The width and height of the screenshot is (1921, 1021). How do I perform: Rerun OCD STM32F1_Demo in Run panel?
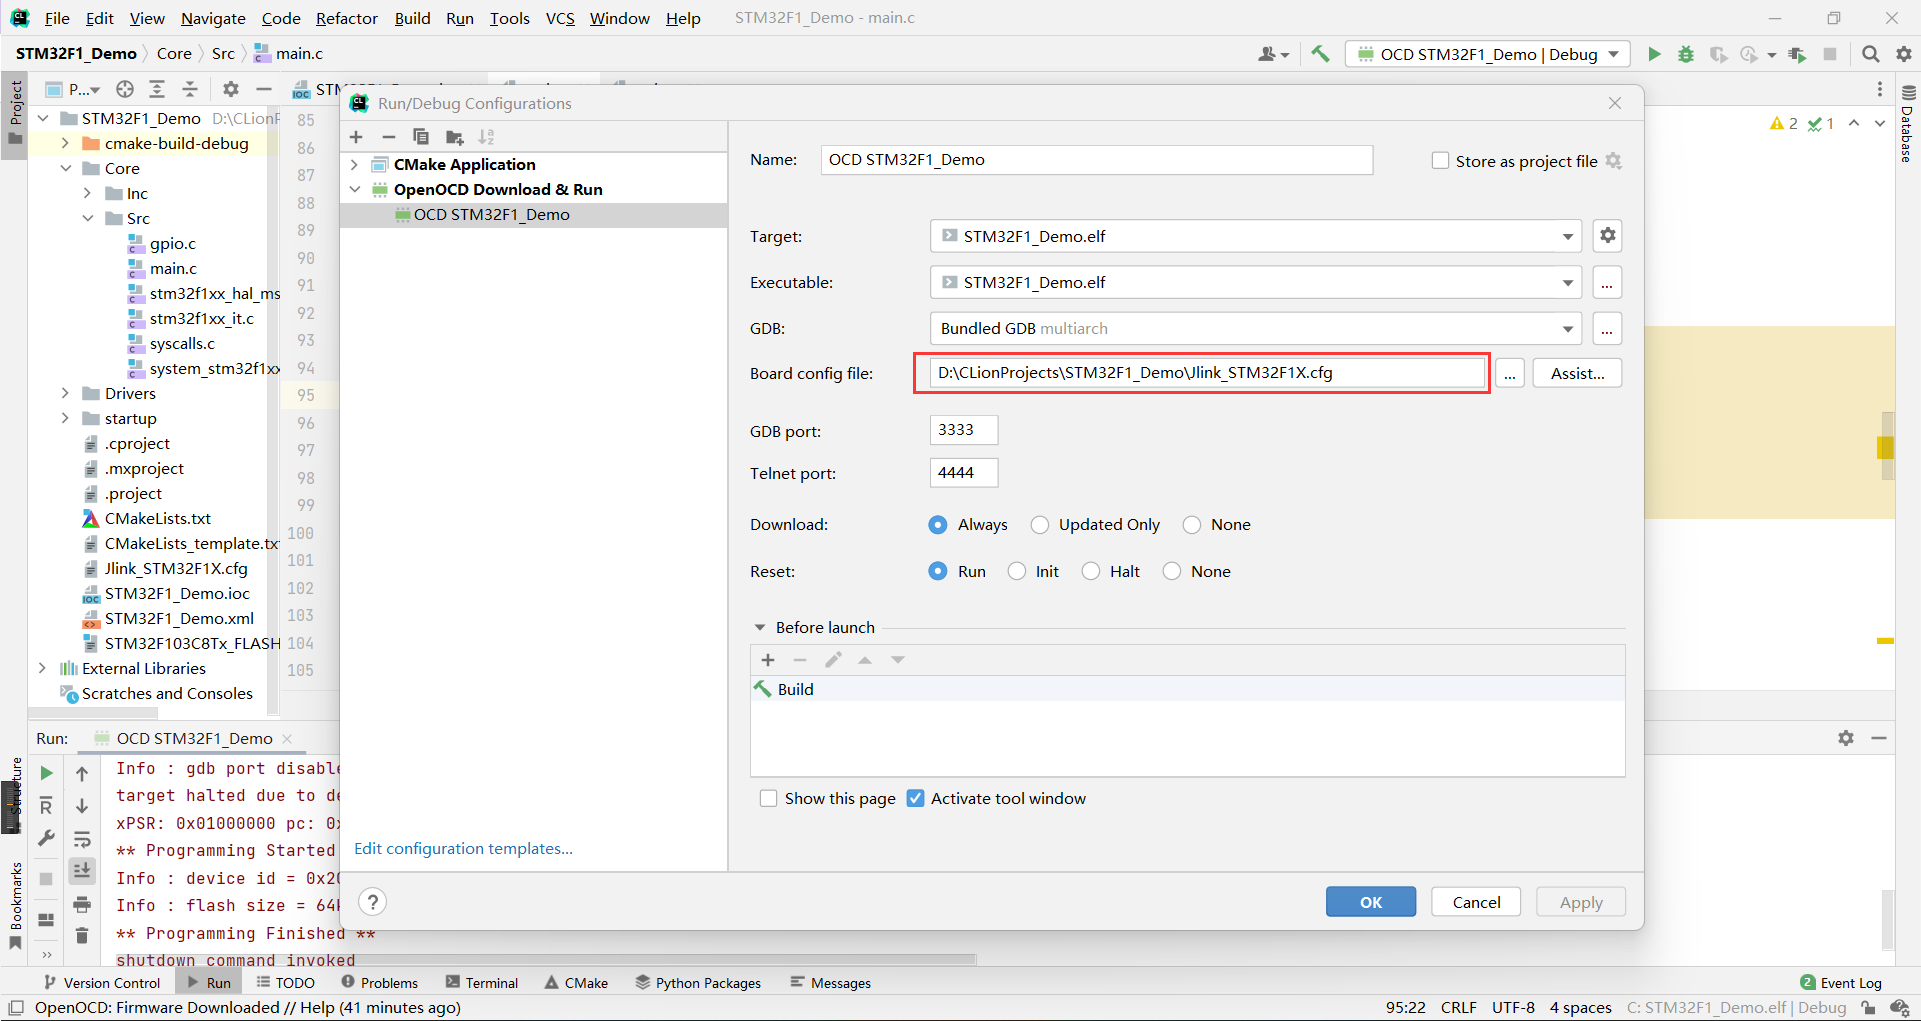pos(46,773)
